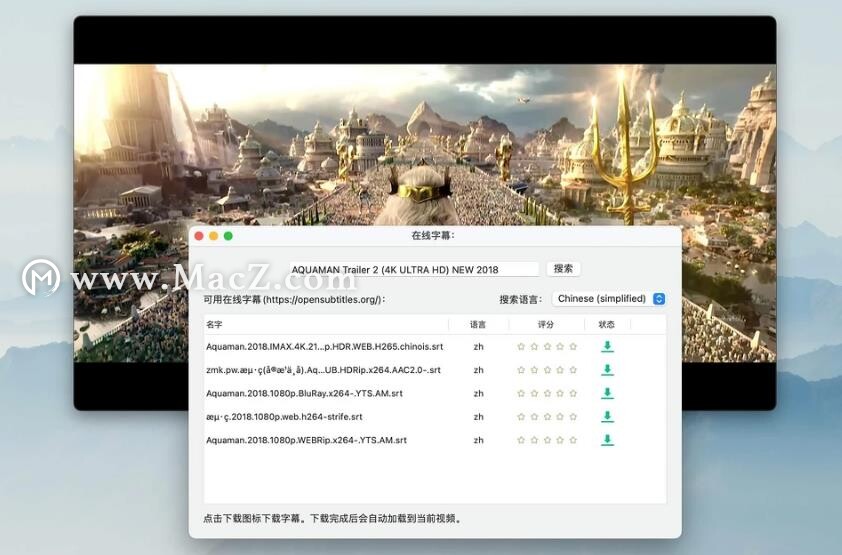This screenshot has height=555, width=842.
Task: Click rating stars of WEBRip.x264 row
Action: [547, 440]
